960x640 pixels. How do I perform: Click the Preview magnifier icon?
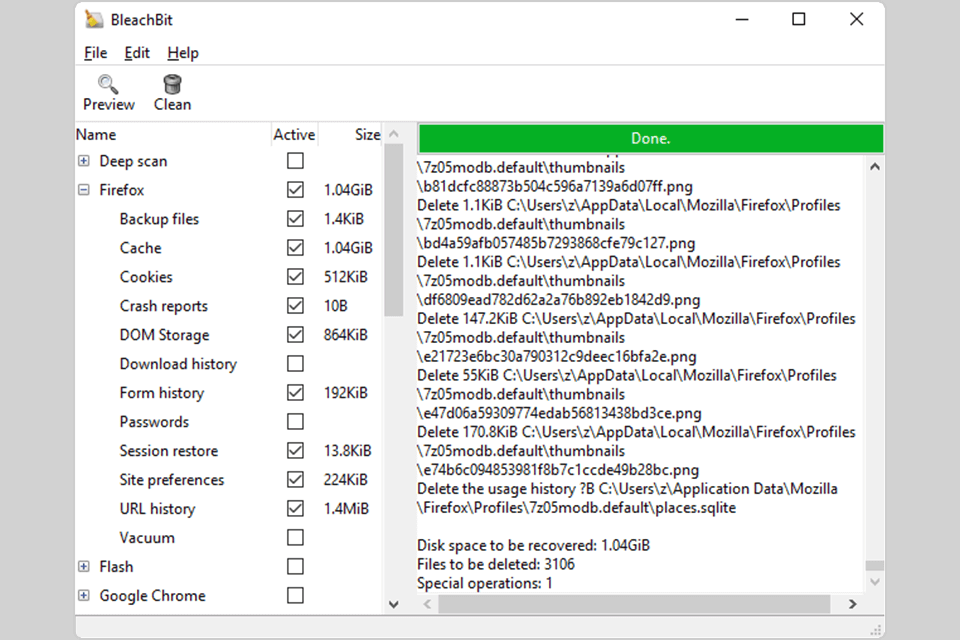click(x=108, y=83)
